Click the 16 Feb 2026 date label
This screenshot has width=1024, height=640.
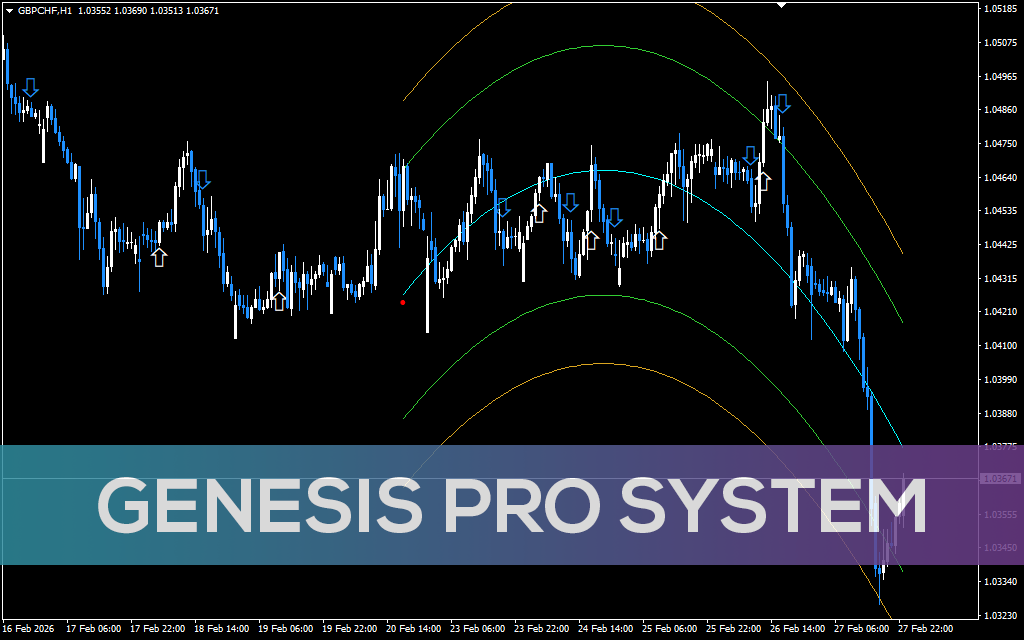pos(28,629)
